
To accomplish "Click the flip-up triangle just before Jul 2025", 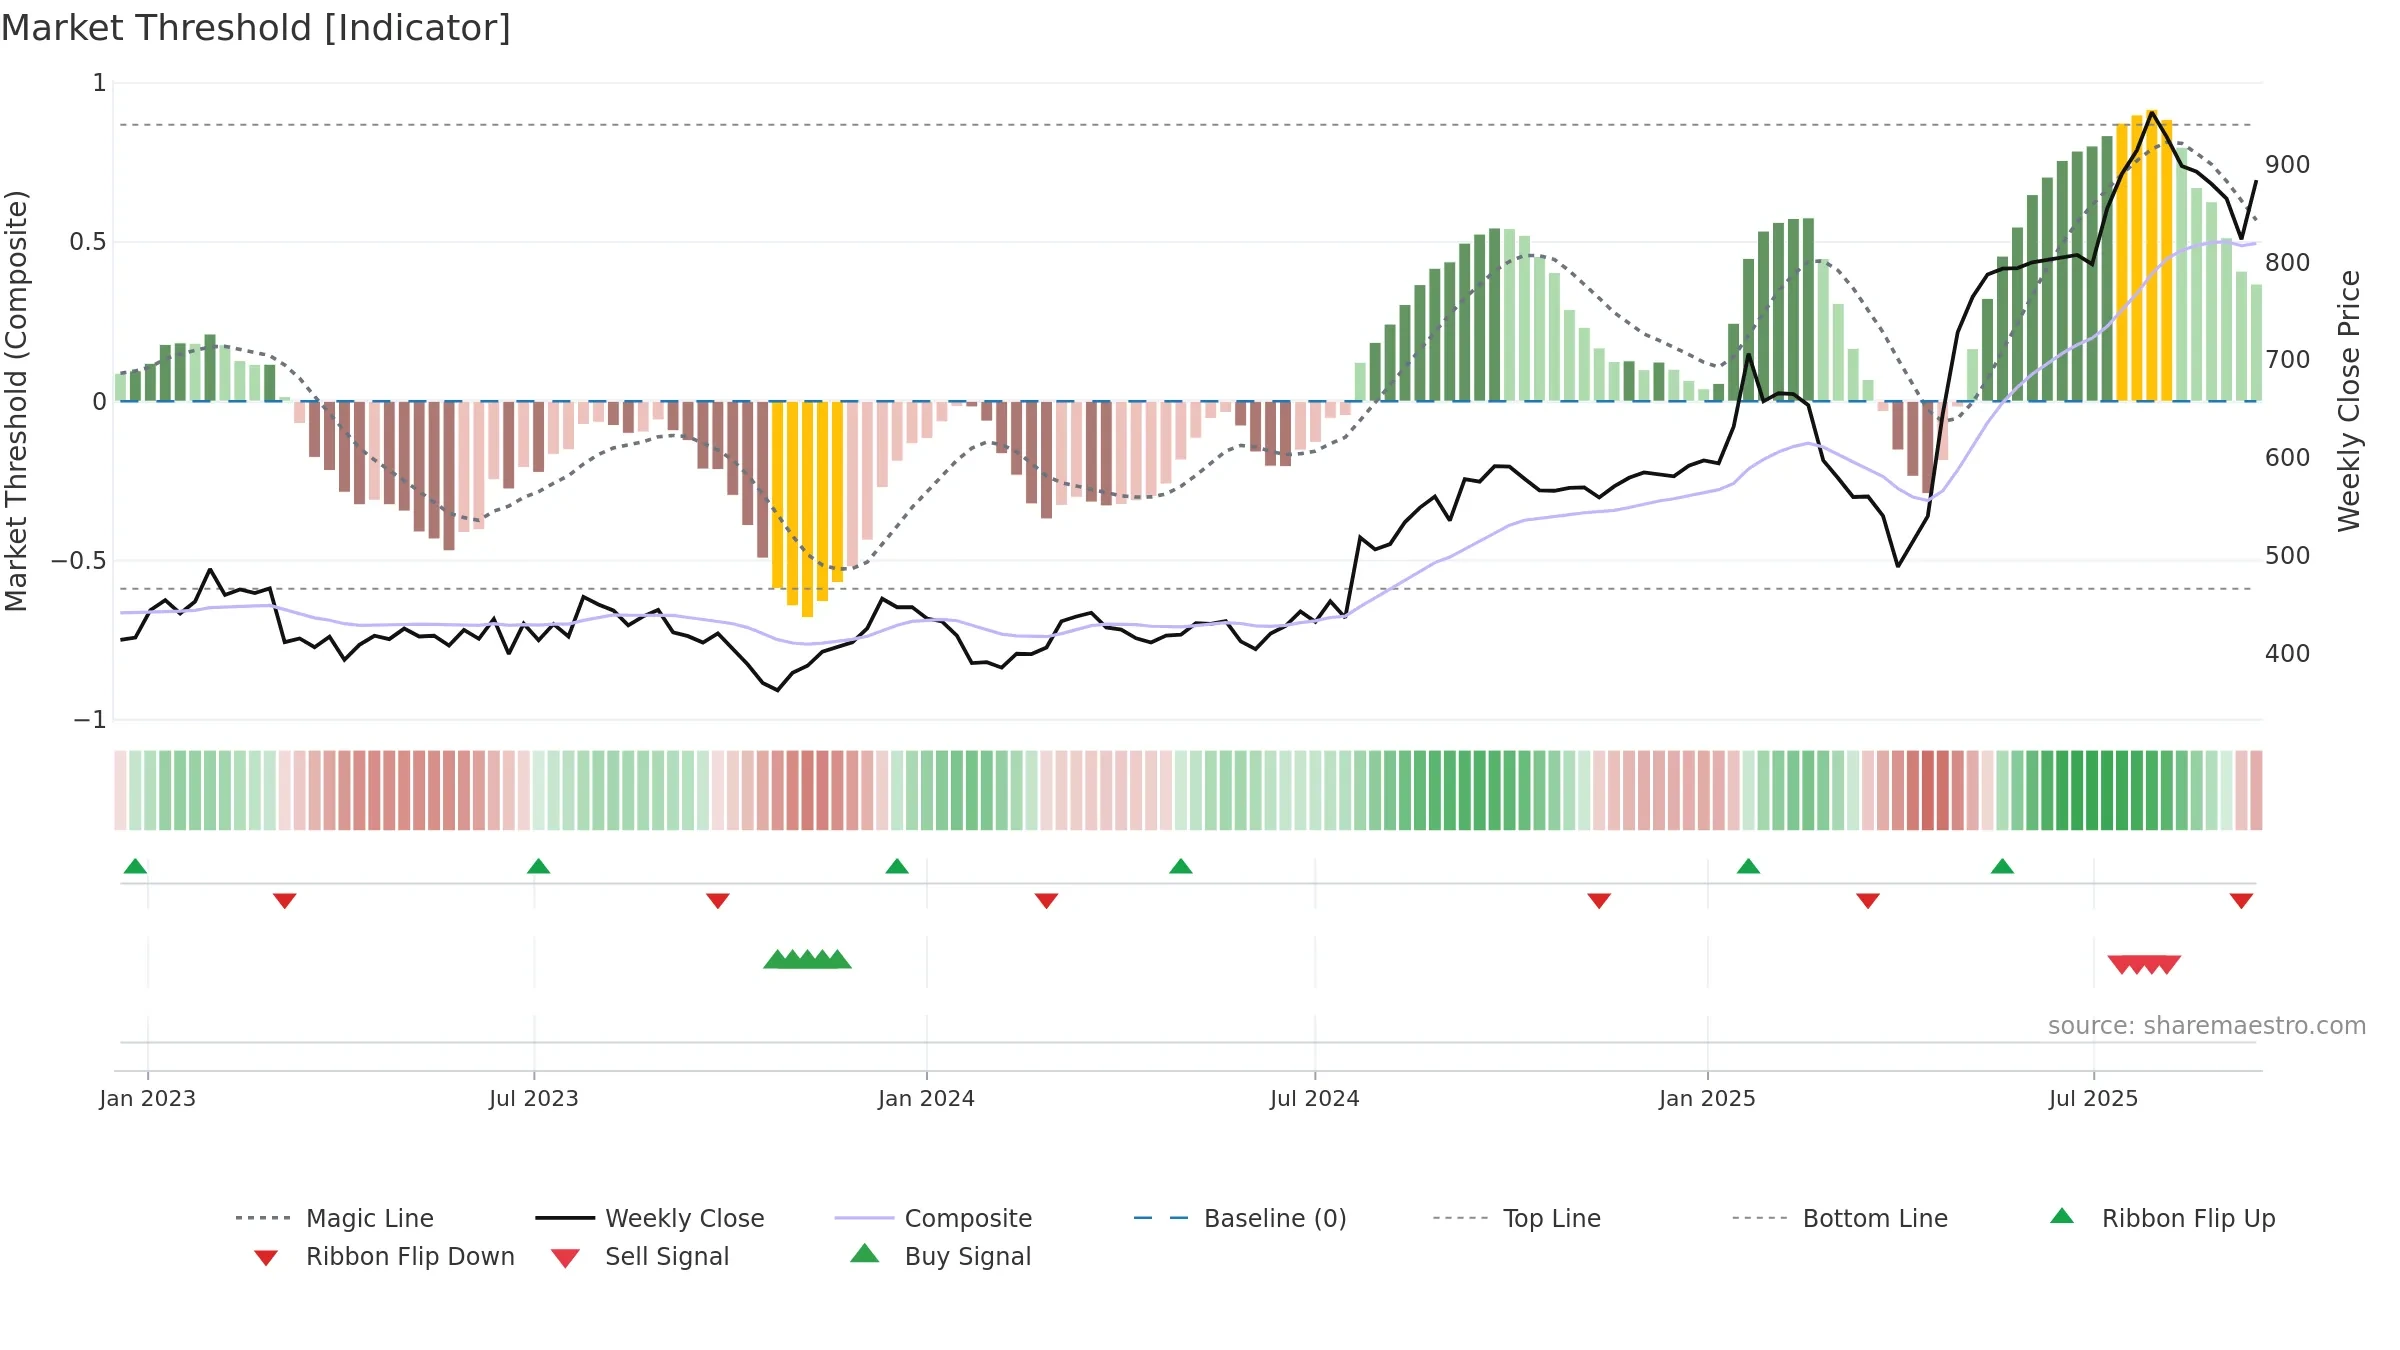I will pos(2002,866).
